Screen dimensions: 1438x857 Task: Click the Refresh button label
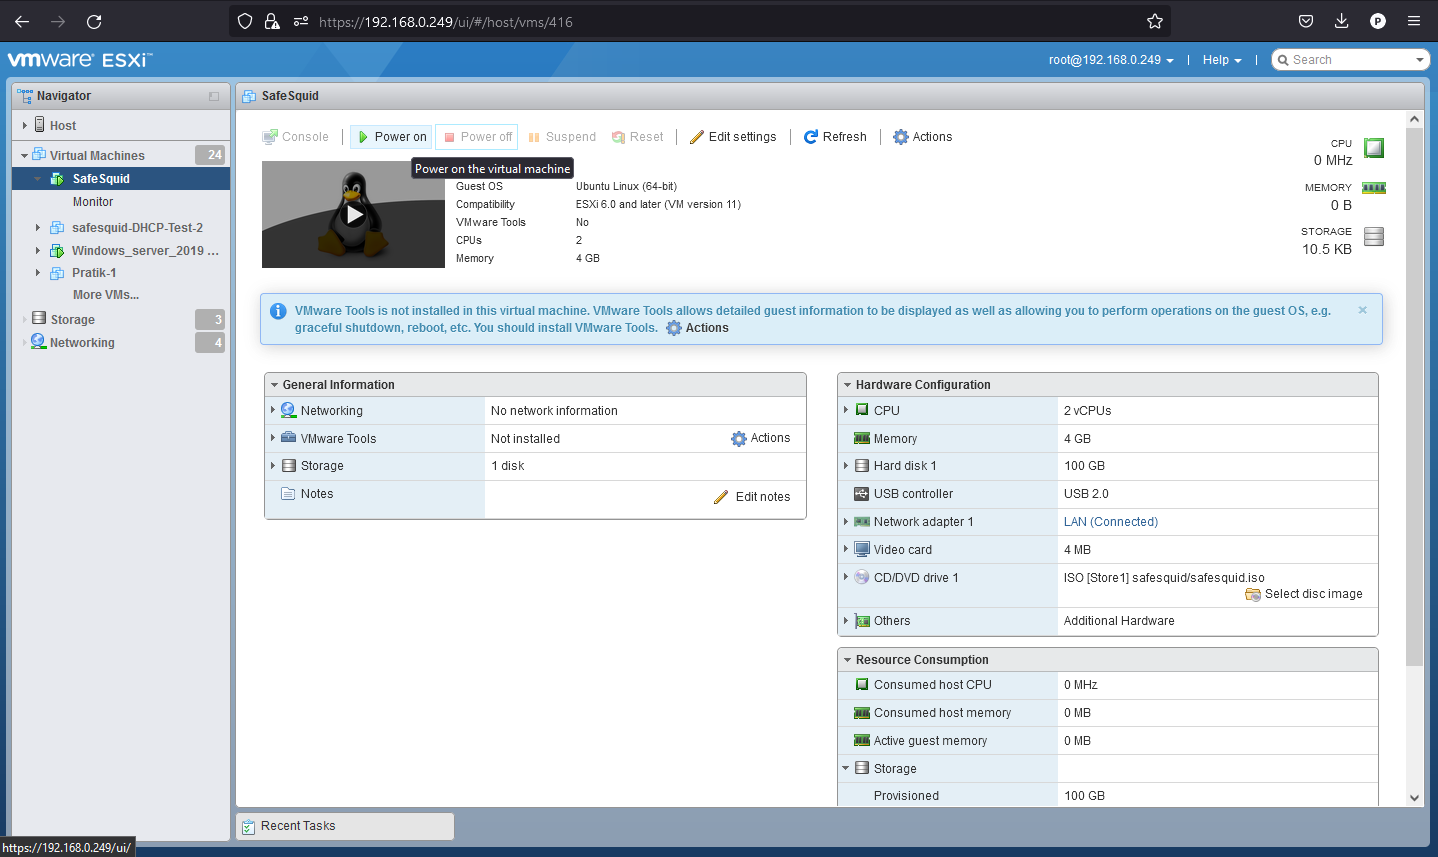(845, 137)
